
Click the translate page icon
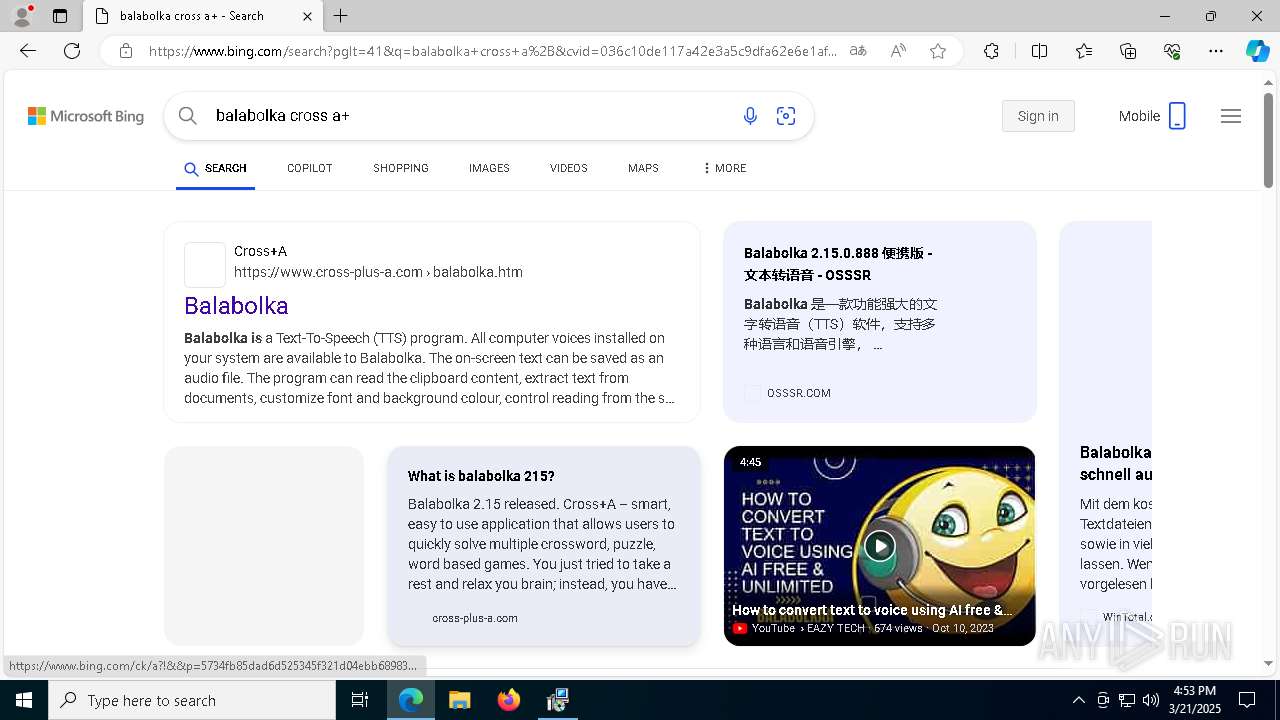pos(858,51)
